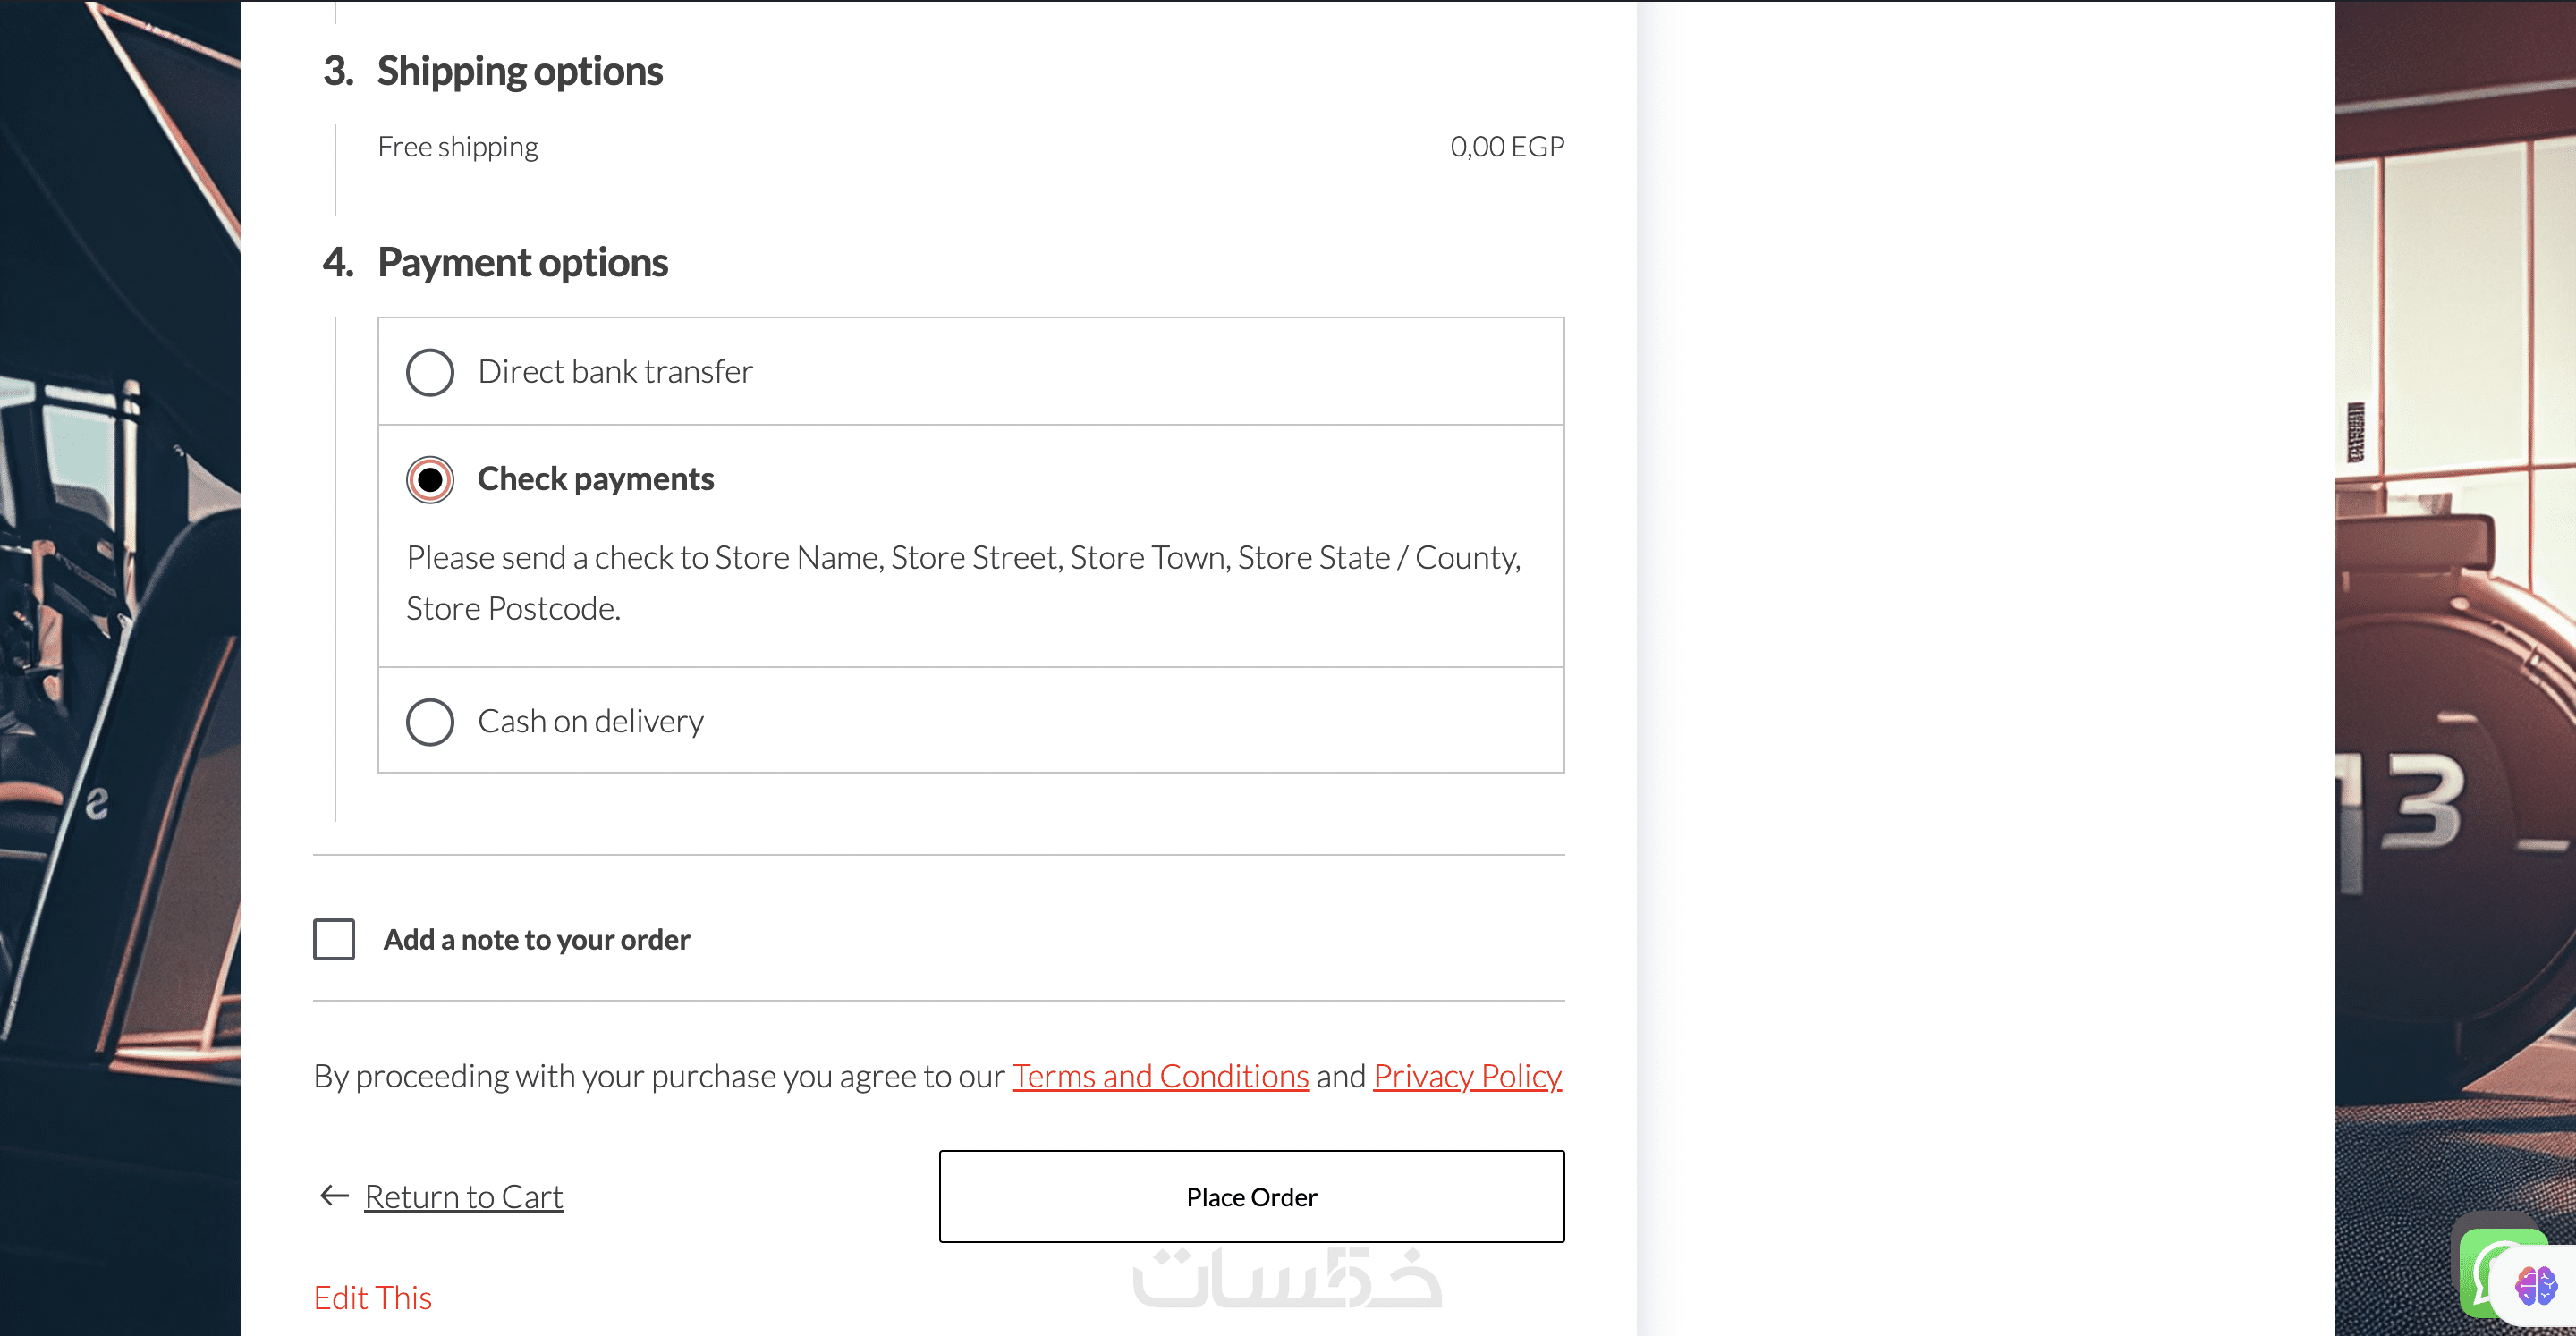Go back via Return to Cart link
The width and height of the screenshot is (2576, 1336).
(x=463, y=1197)
